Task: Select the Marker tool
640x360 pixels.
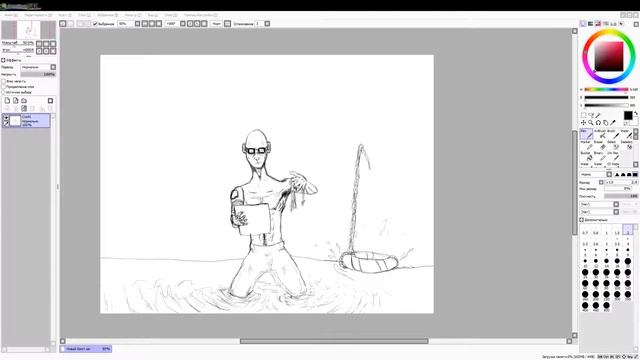Action: [586, 145]
